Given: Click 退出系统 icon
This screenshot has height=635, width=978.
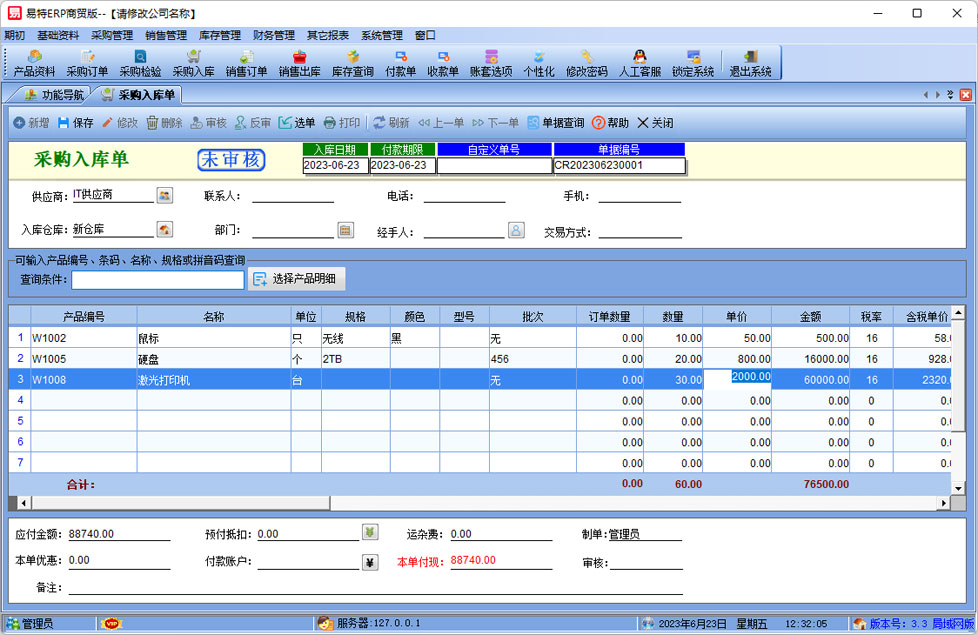Looking at the screenshot, I should [x=750, y=63].
